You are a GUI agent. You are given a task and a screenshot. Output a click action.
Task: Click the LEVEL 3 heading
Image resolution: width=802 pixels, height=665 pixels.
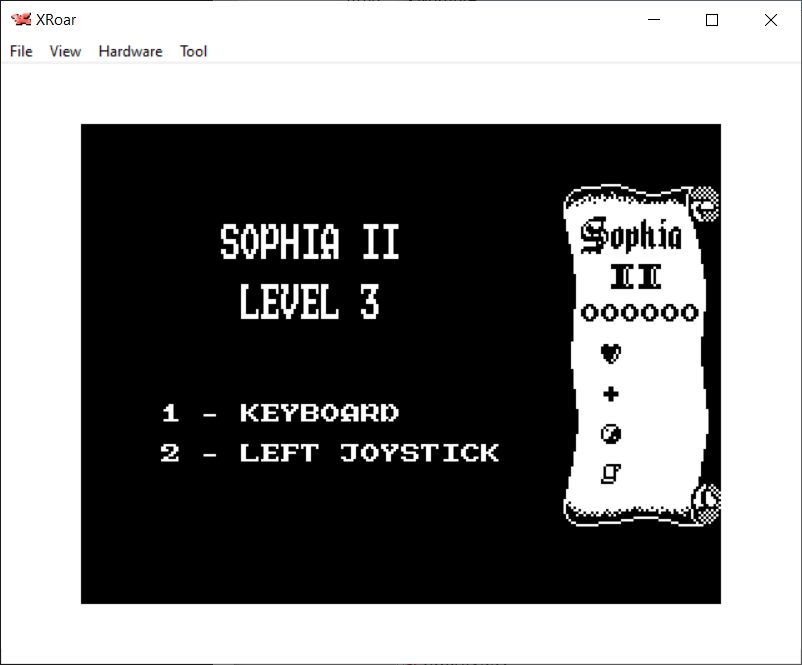click(309, 302)
